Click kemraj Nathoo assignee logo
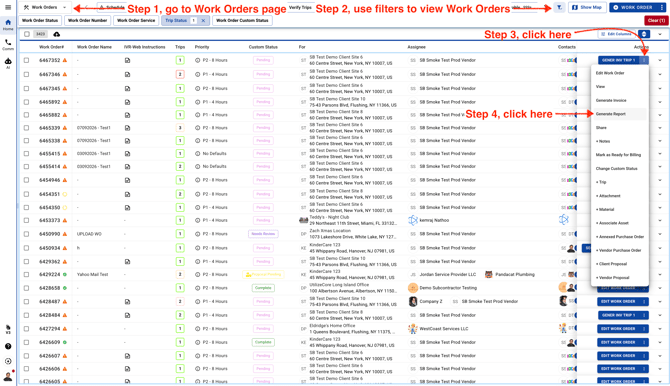The width and height of the screenshot is (670, 386). (413, 220)
